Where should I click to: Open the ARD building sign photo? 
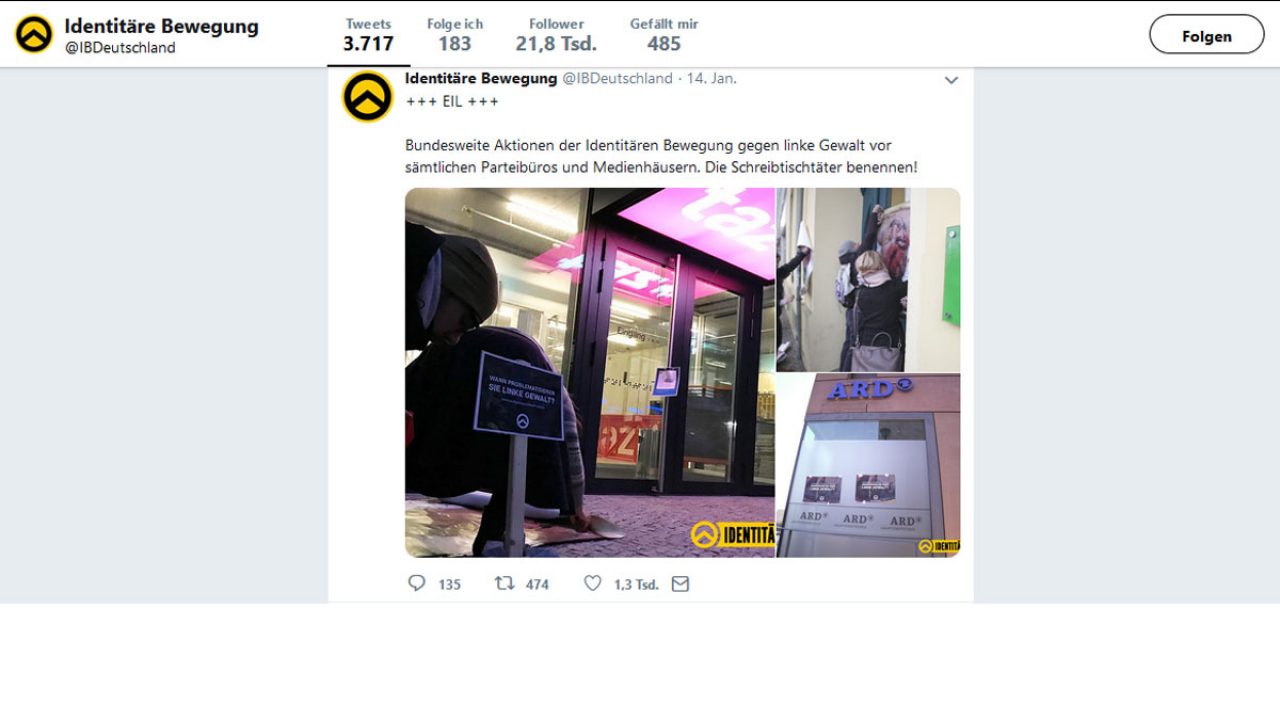click(868, 465)
